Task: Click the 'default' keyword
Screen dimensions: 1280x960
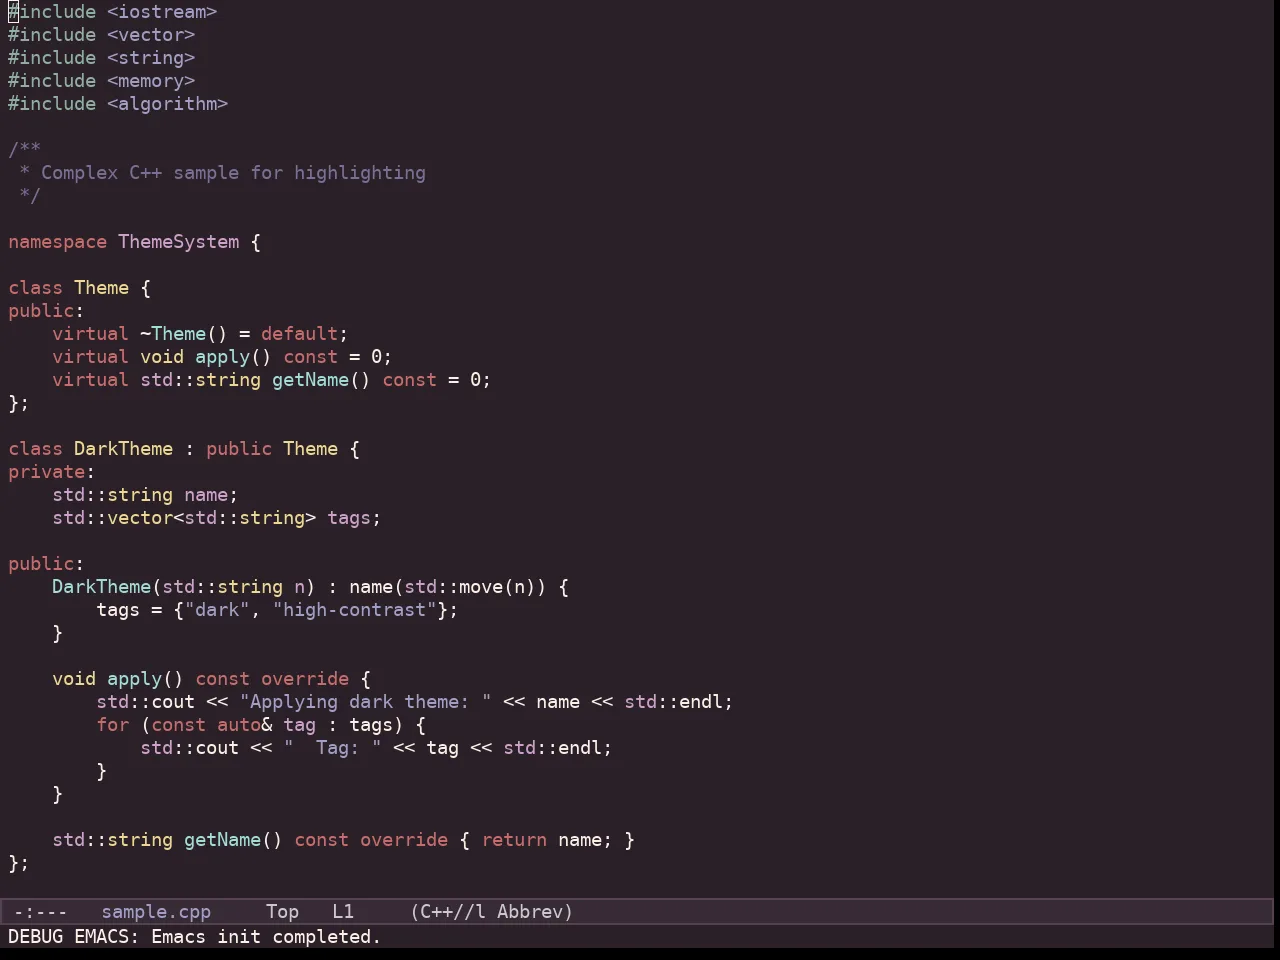Action: click(x=299, y=334)
